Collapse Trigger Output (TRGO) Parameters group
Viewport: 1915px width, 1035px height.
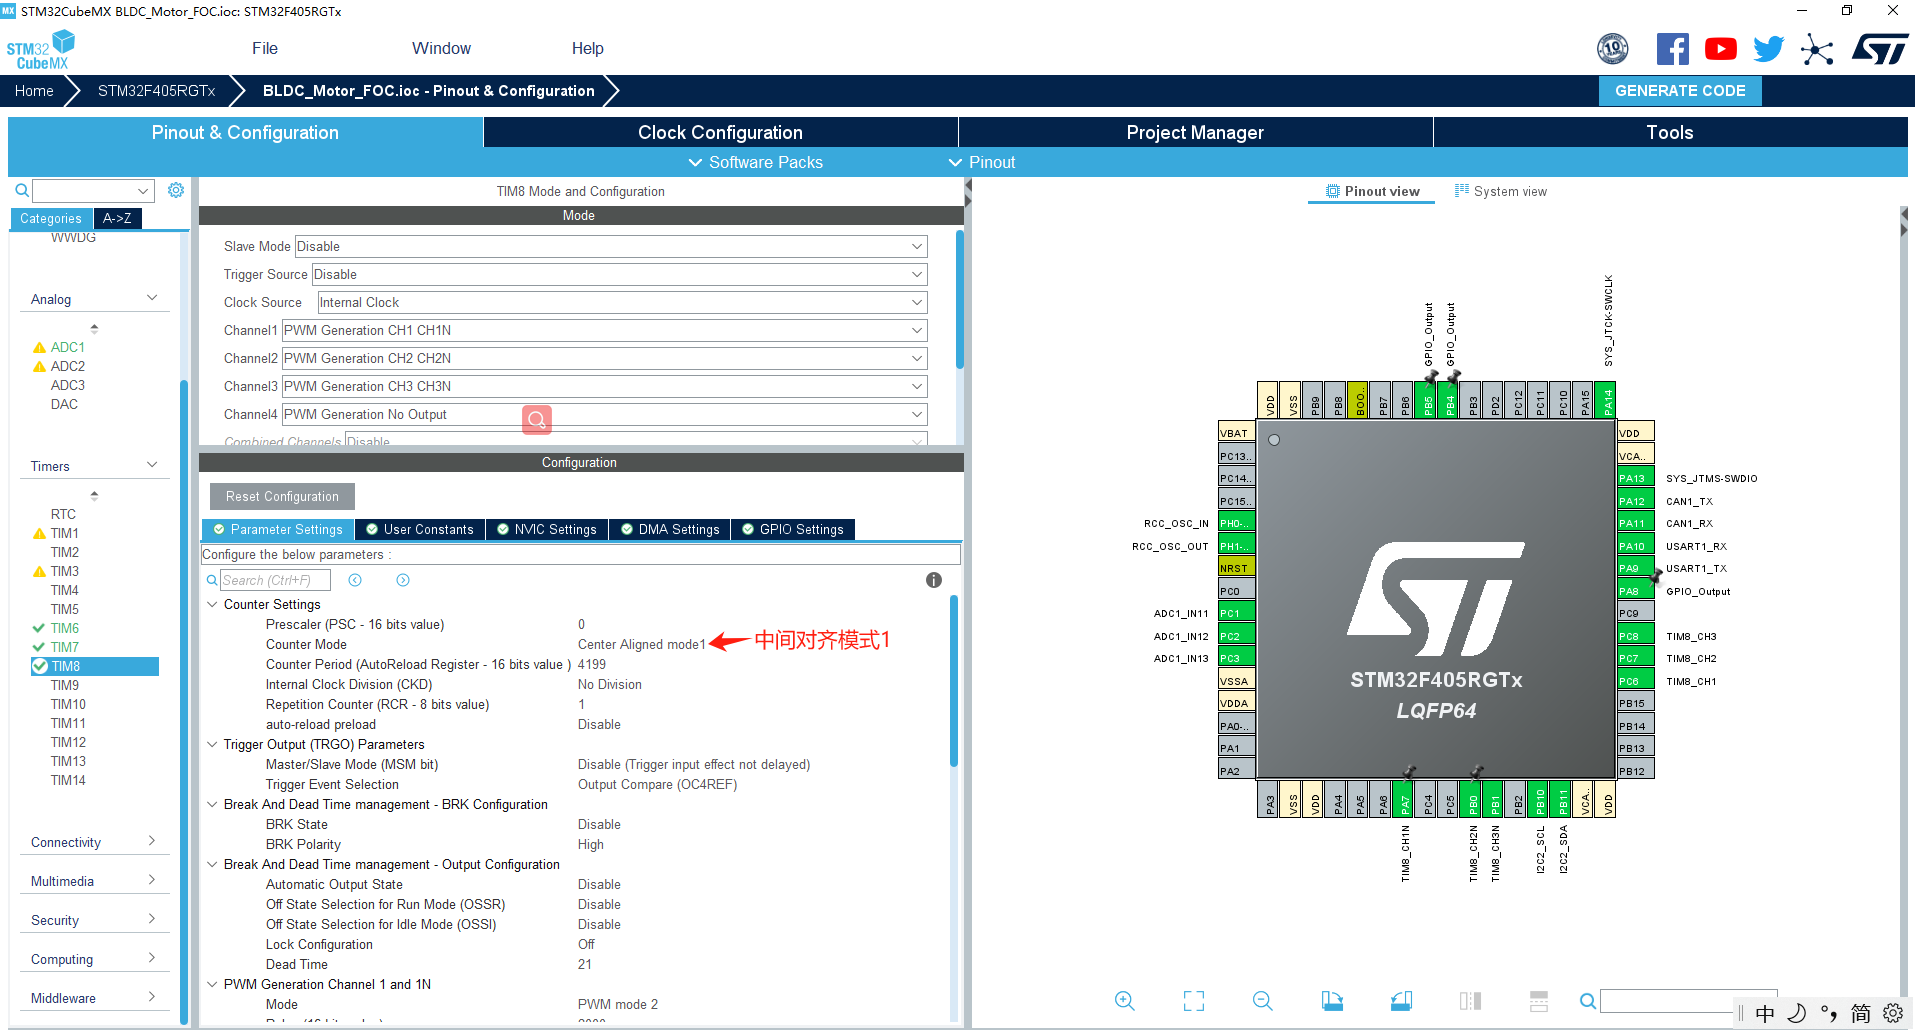click(x=212, y=744)
